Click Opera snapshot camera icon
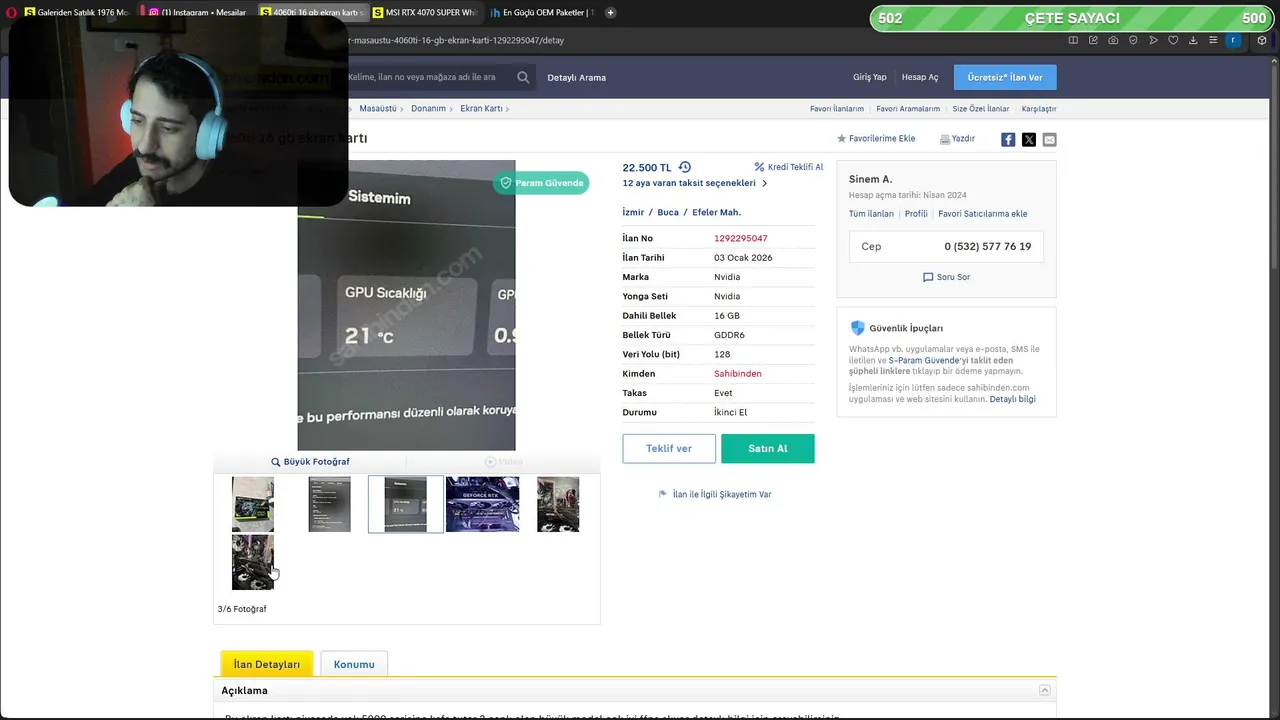 1113,40
